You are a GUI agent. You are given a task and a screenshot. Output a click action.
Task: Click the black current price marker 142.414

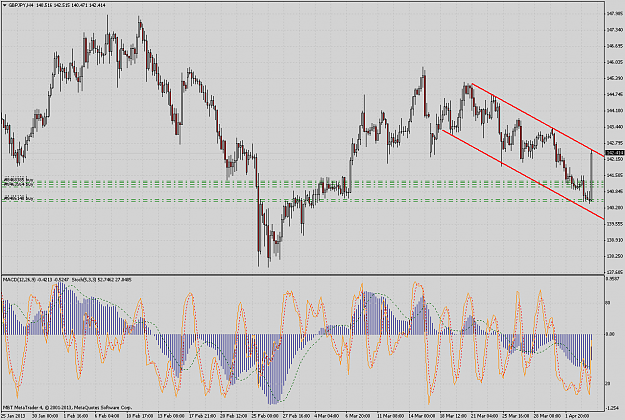point(614,153)
